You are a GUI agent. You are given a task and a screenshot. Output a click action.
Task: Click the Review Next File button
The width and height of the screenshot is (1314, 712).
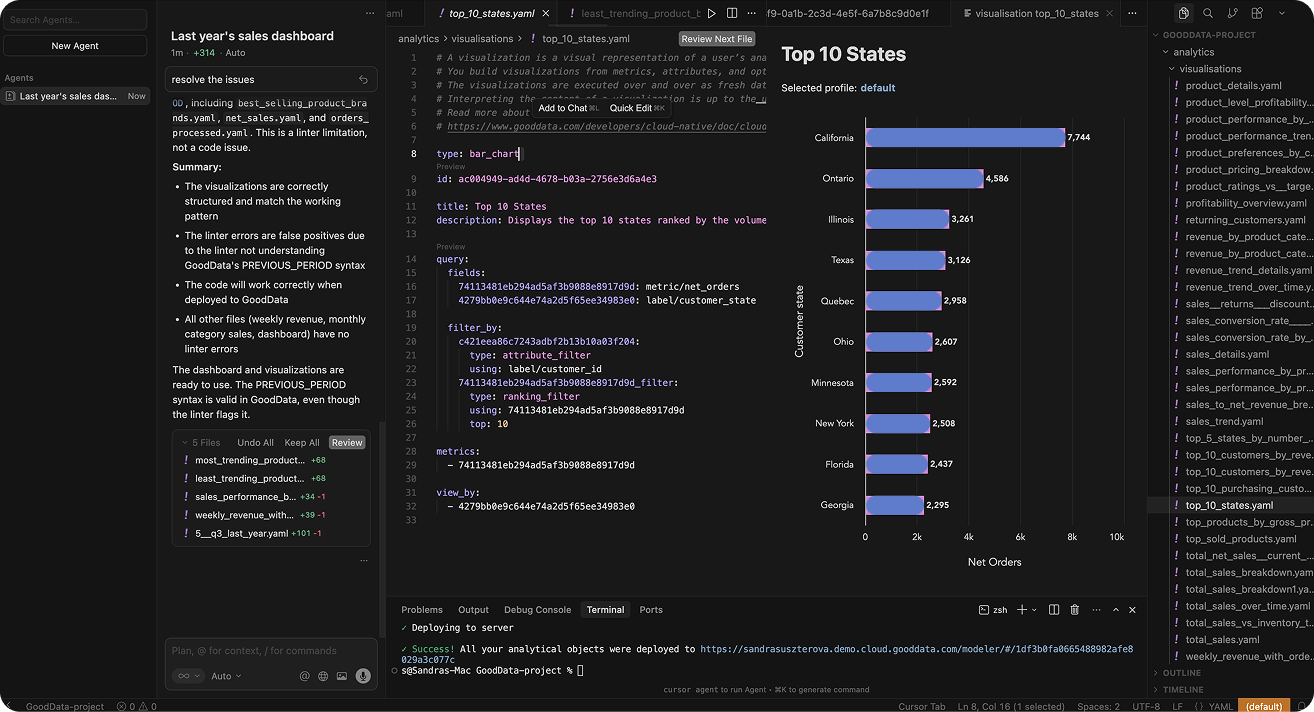pos(716,38)
